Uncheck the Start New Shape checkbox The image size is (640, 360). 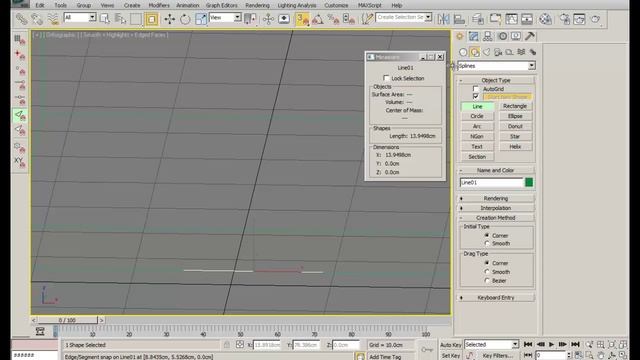[x=476, y=96]
